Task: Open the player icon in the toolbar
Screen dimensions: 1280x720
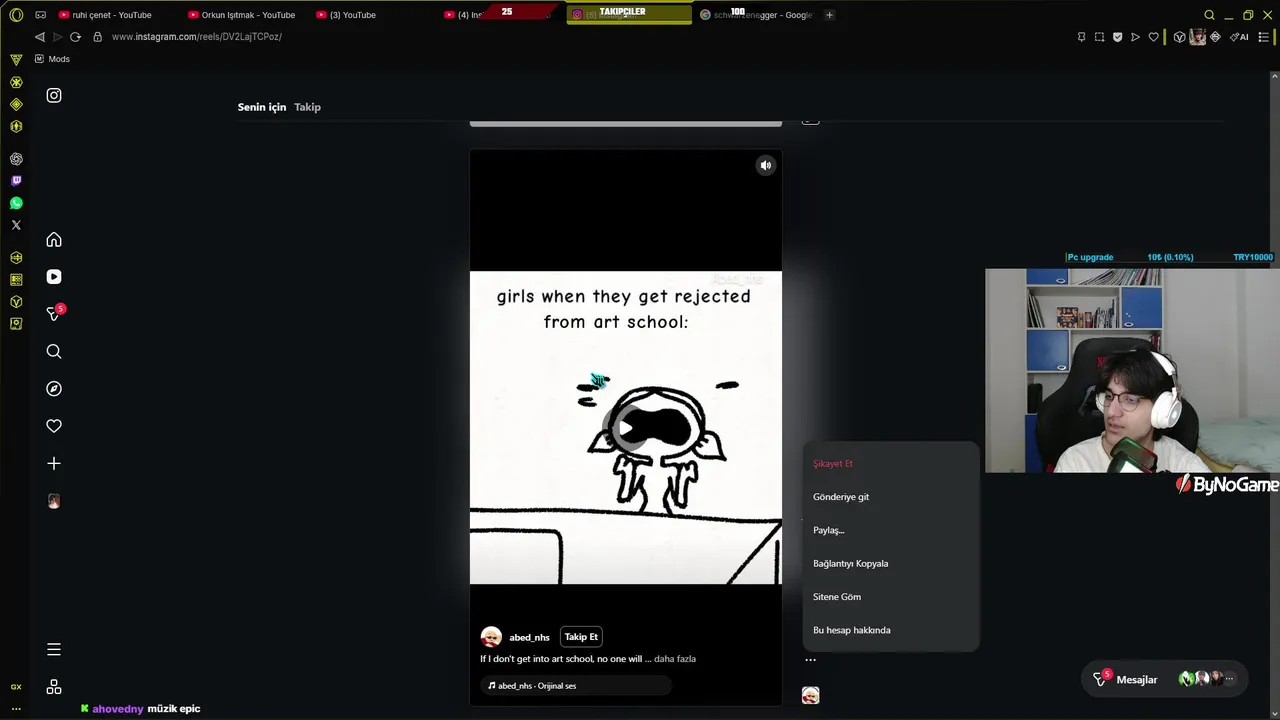Action: pyautogui.click(x=1135, y=37)
